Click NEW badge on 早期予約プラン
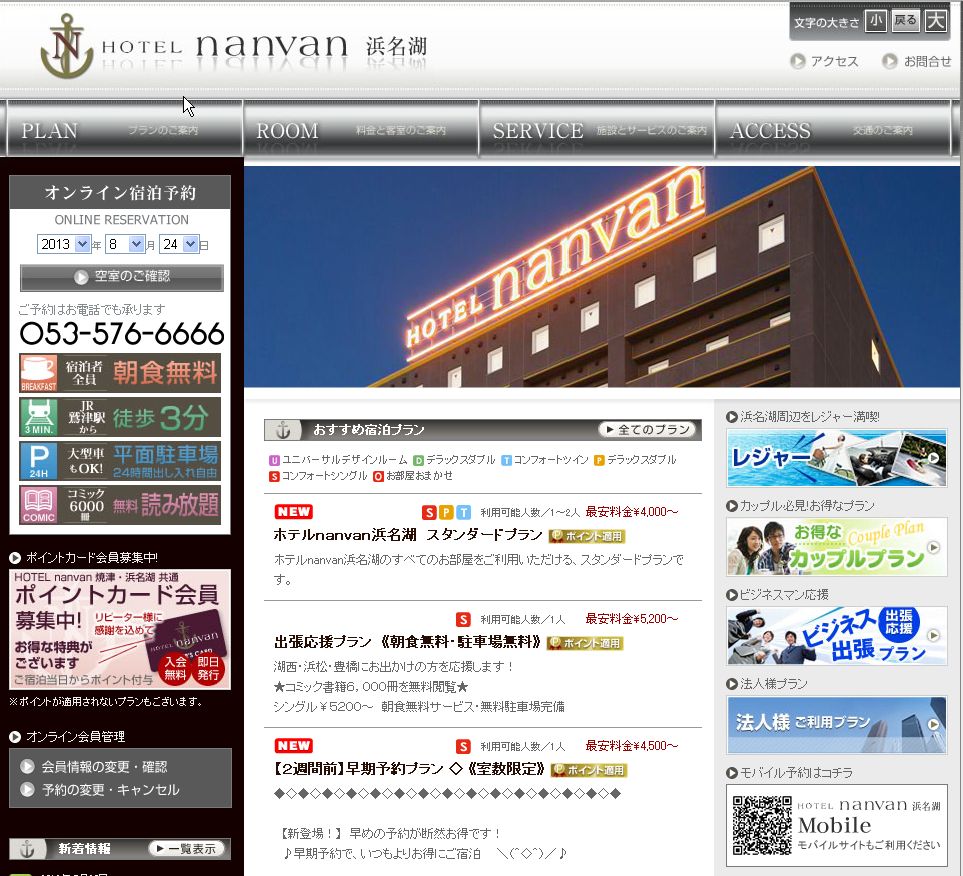The width and height of the screenshot is (963, 876). 294,745
